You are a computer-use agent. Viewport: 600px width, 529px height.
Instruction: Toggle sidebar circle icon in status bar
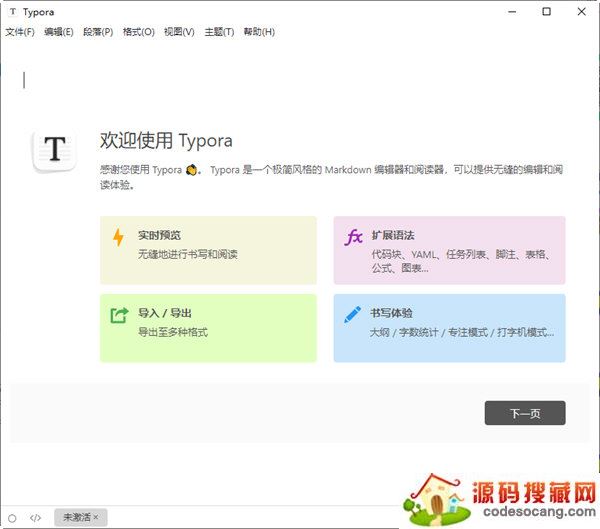tap(12, 518)
